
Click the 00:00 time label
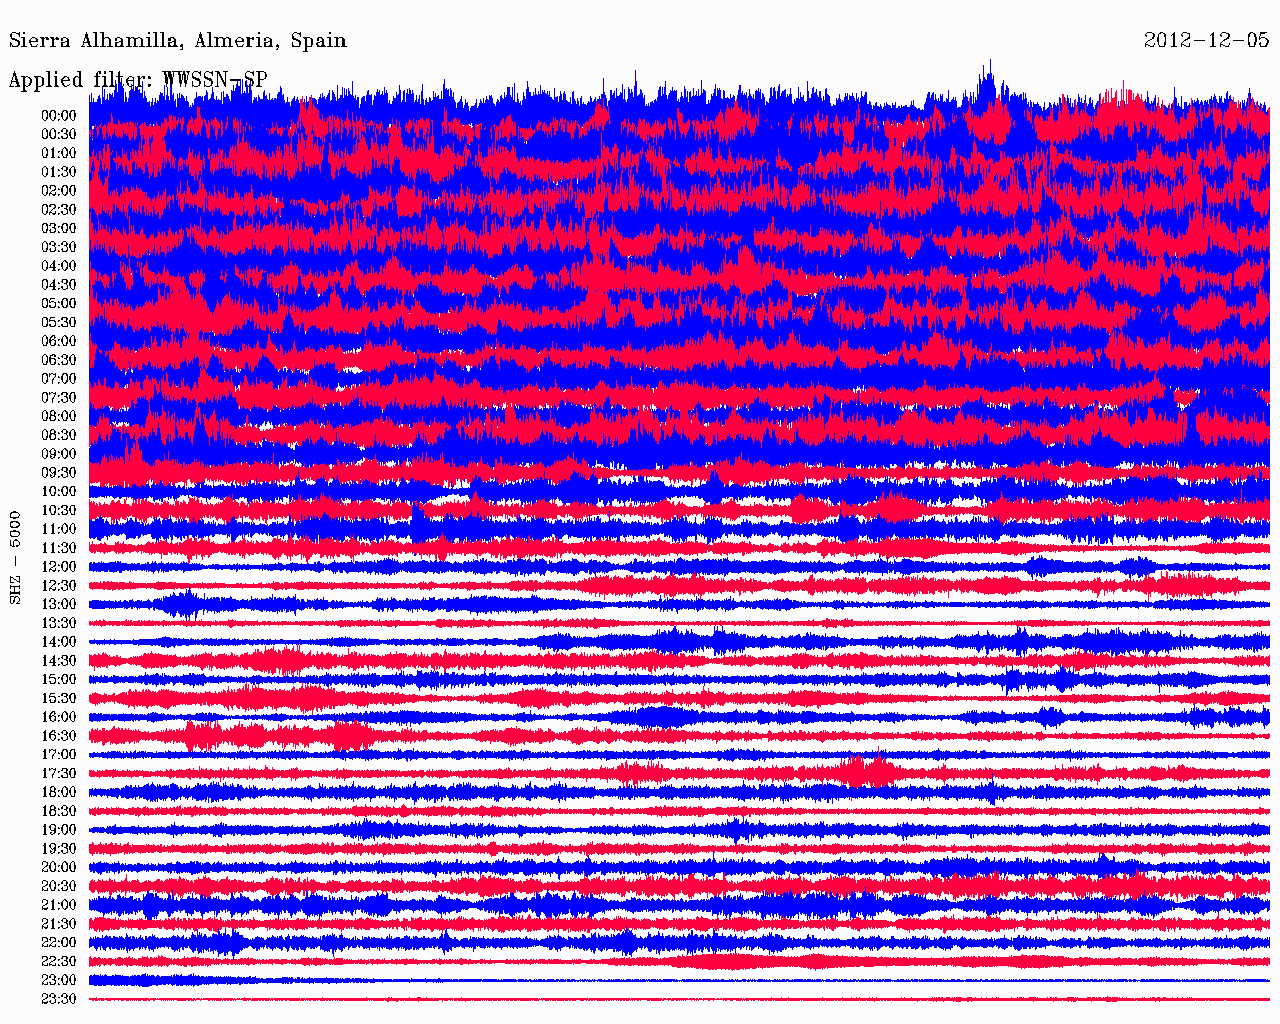[59, 116]
